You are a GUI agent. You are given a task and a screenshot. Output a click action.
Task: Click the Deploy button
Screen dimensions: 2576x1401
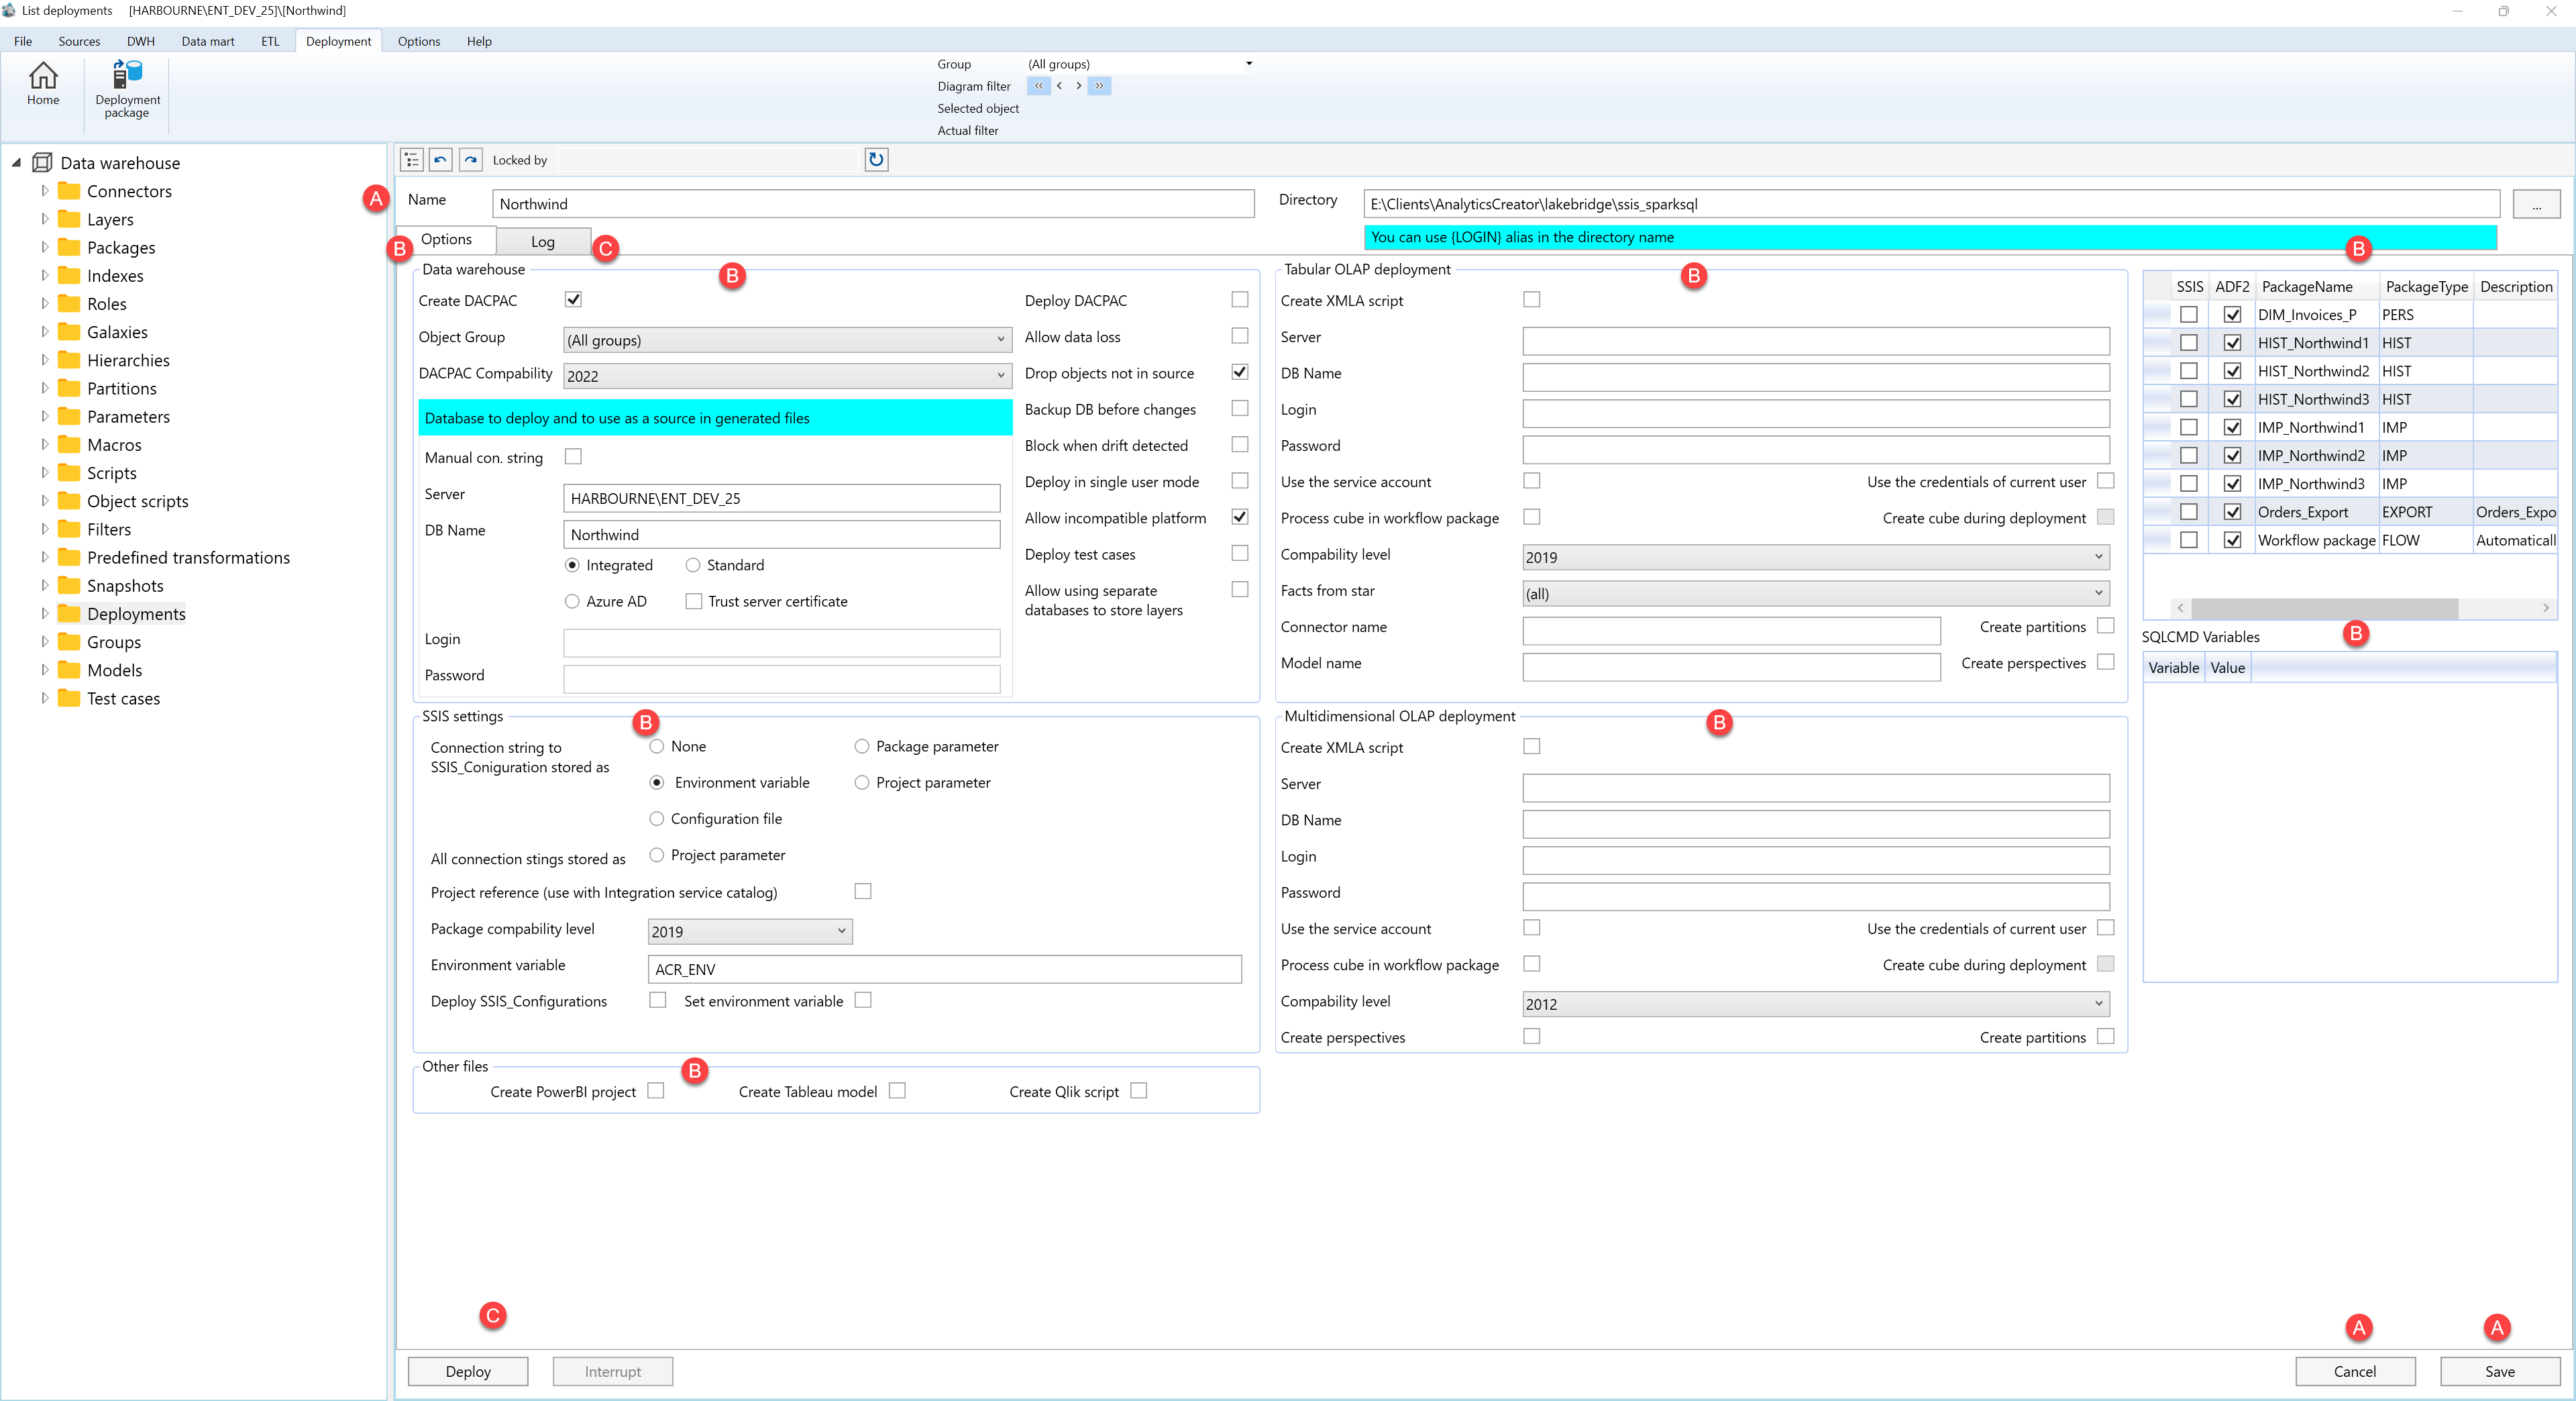point(468,1371)
